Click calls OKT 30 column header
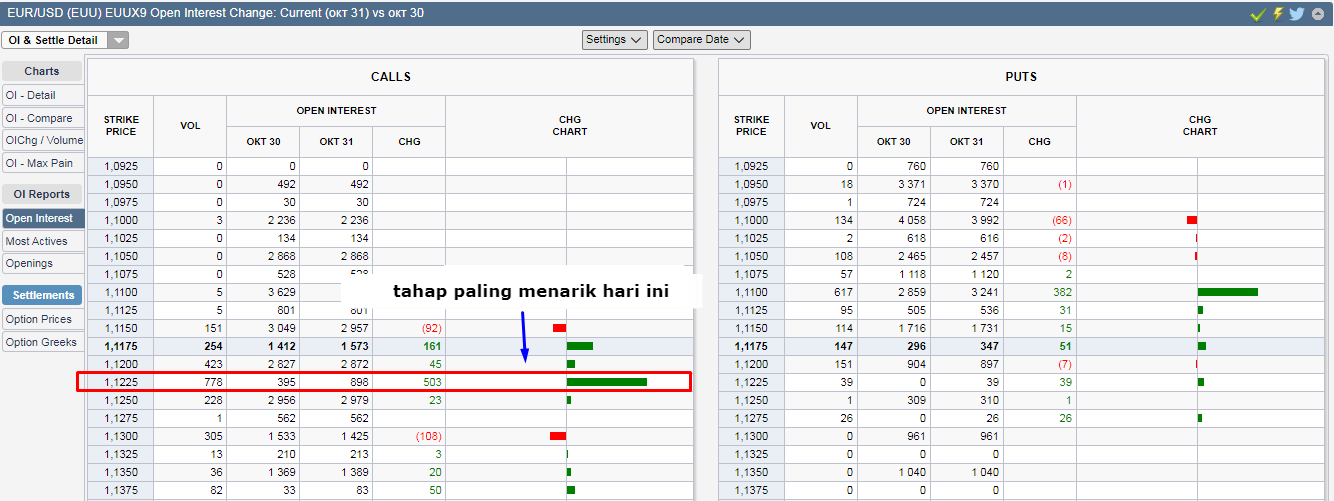Viewport: 1334px width, 501px height. tap(263, 141)
